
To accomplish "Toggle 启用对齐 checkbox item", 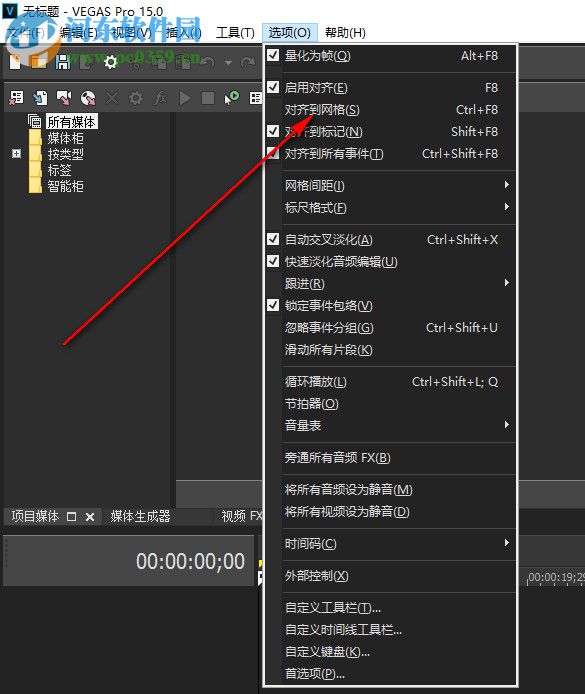I will pyautogui.click(x=391, y=88).
